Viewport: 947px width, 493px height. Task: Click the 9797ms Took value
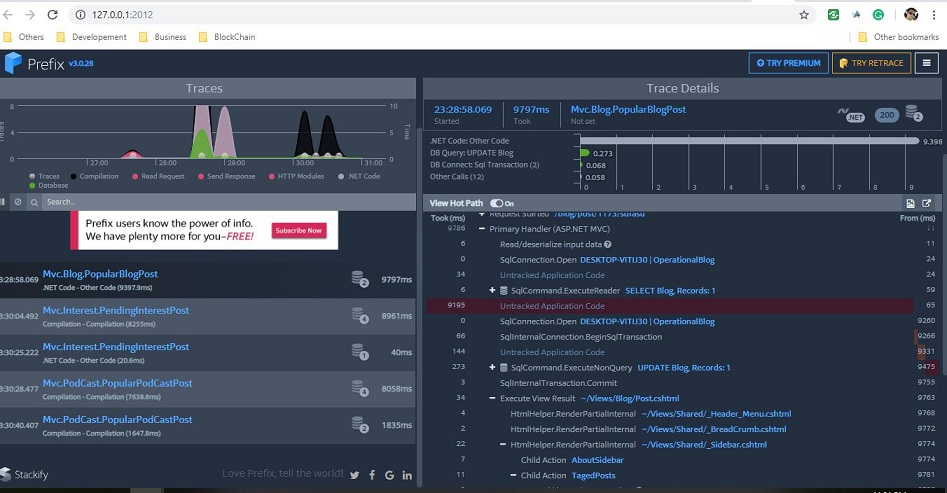click(x=531, y=109)
